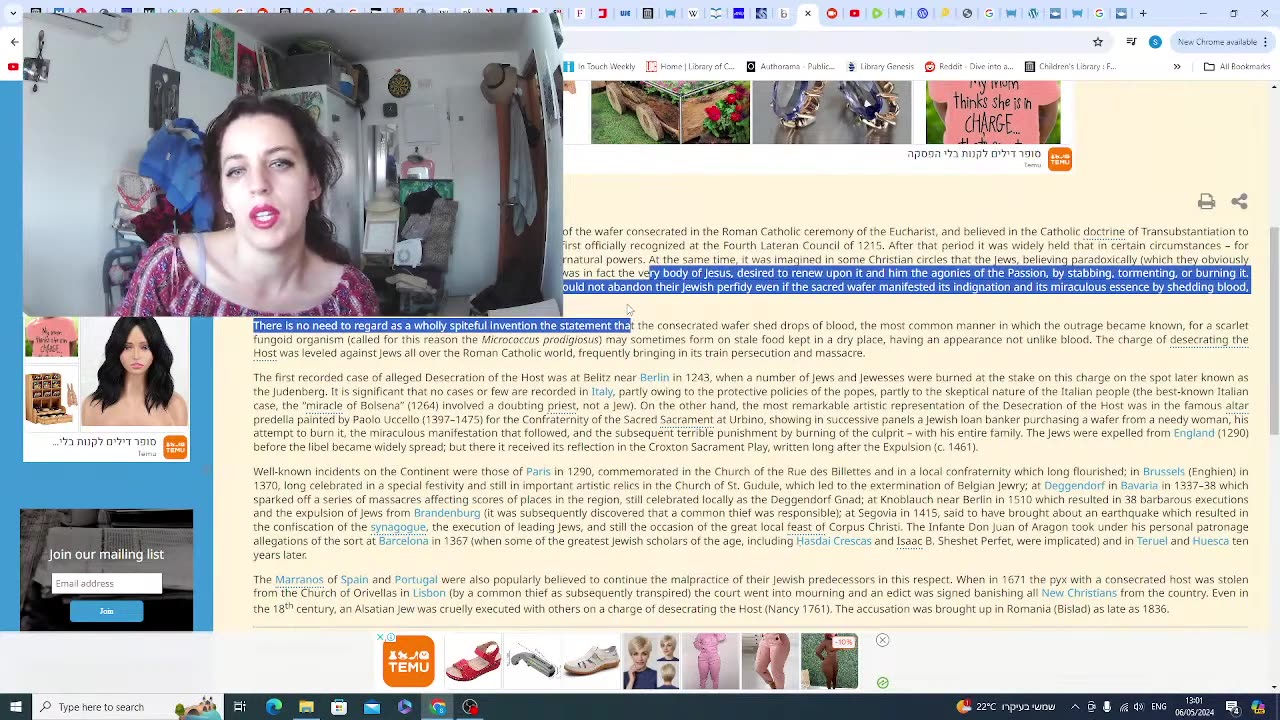Switch input language from ENG

point(1159,707)
